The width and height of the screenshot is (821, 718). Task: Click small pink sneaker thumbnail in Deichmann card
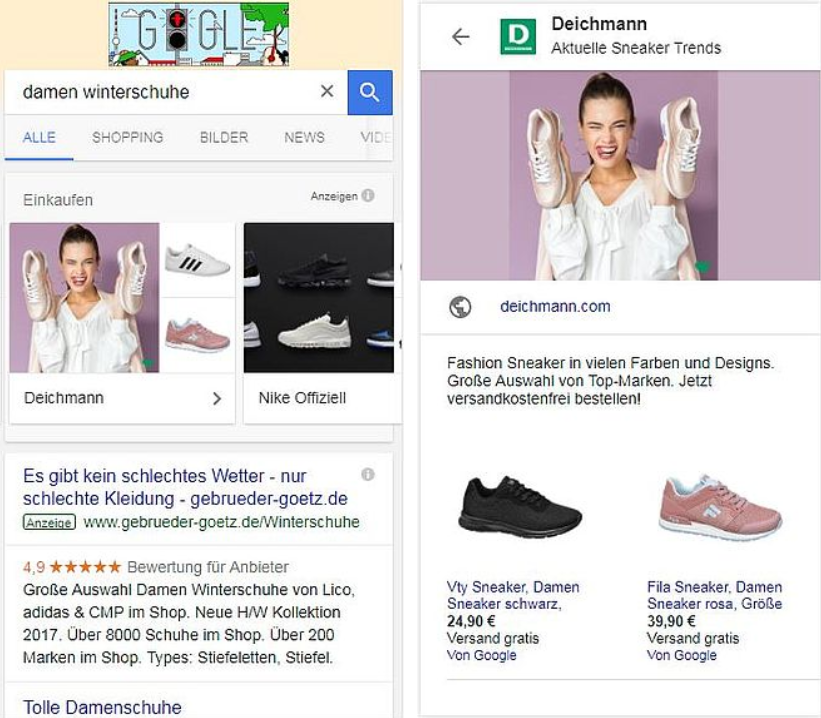tap(197, 335)
